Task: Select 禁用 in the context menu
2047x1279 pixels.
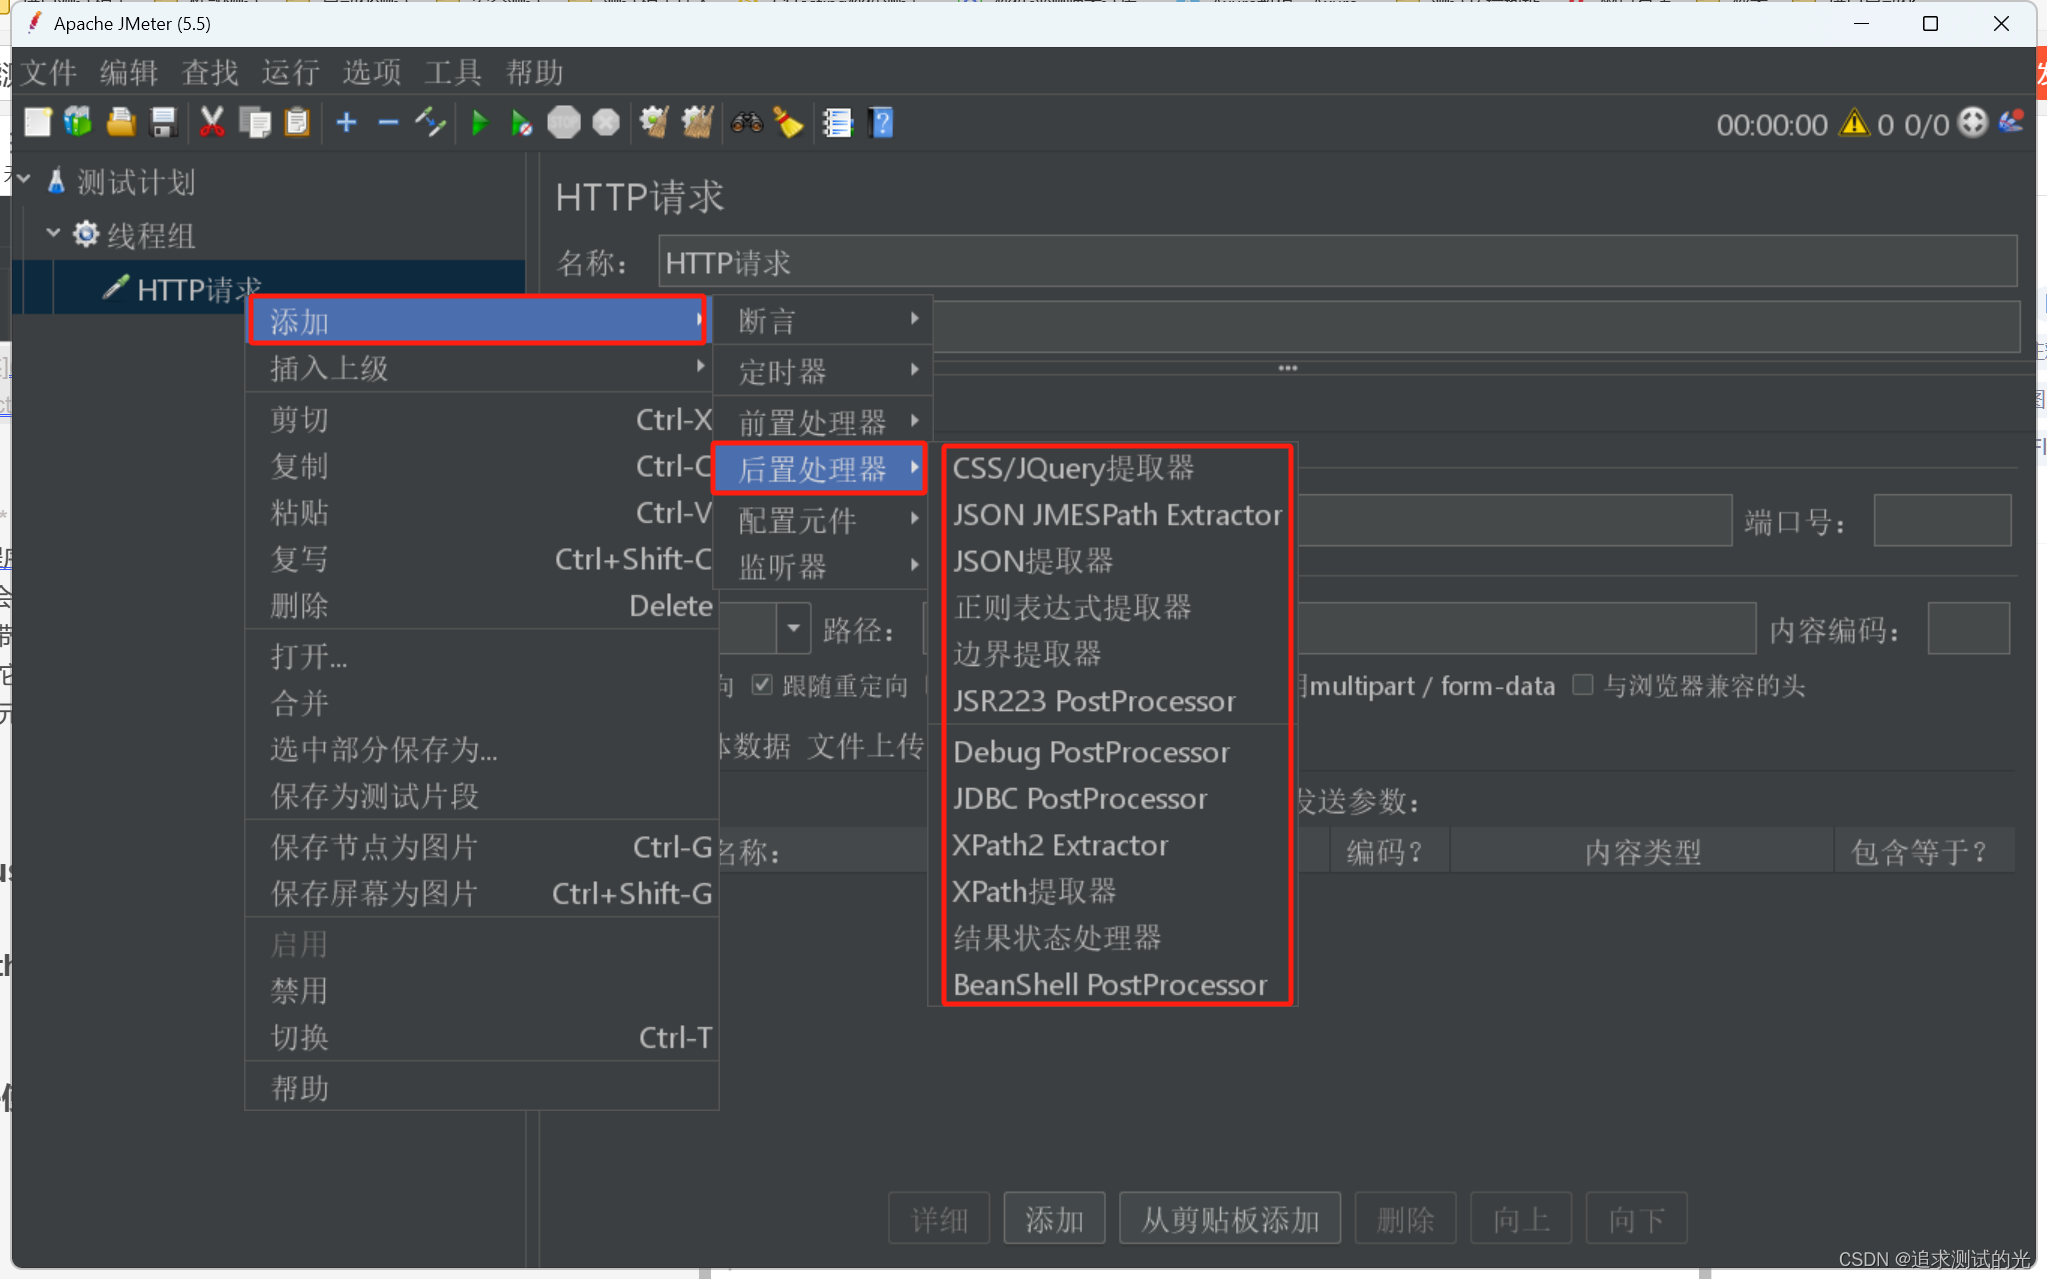Action: click(x=482, y=990)
